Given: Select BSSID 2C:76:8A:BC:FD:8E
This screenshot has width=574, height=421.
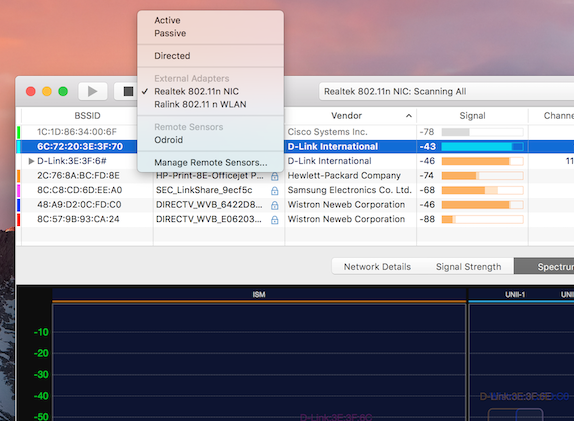Looking at the screenshot, I should (x=78, y=176).
